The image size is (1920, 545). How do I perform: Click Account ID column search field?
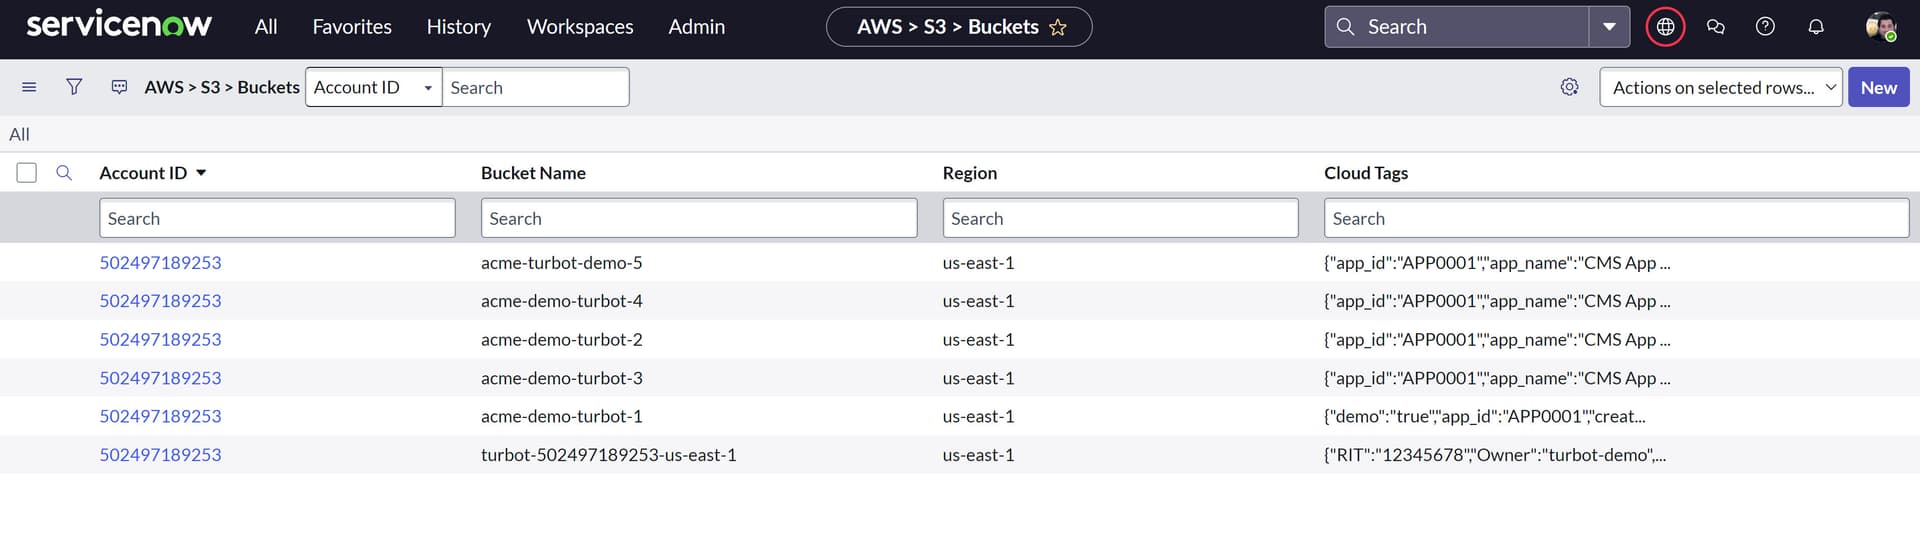(277, 218)
